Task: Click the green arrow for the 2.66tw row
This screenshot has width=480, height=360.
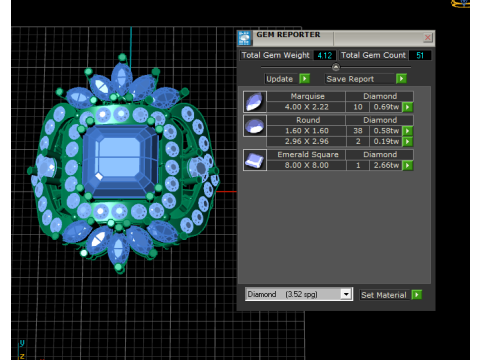Action: pyautogui.click(x=408, y=165)
